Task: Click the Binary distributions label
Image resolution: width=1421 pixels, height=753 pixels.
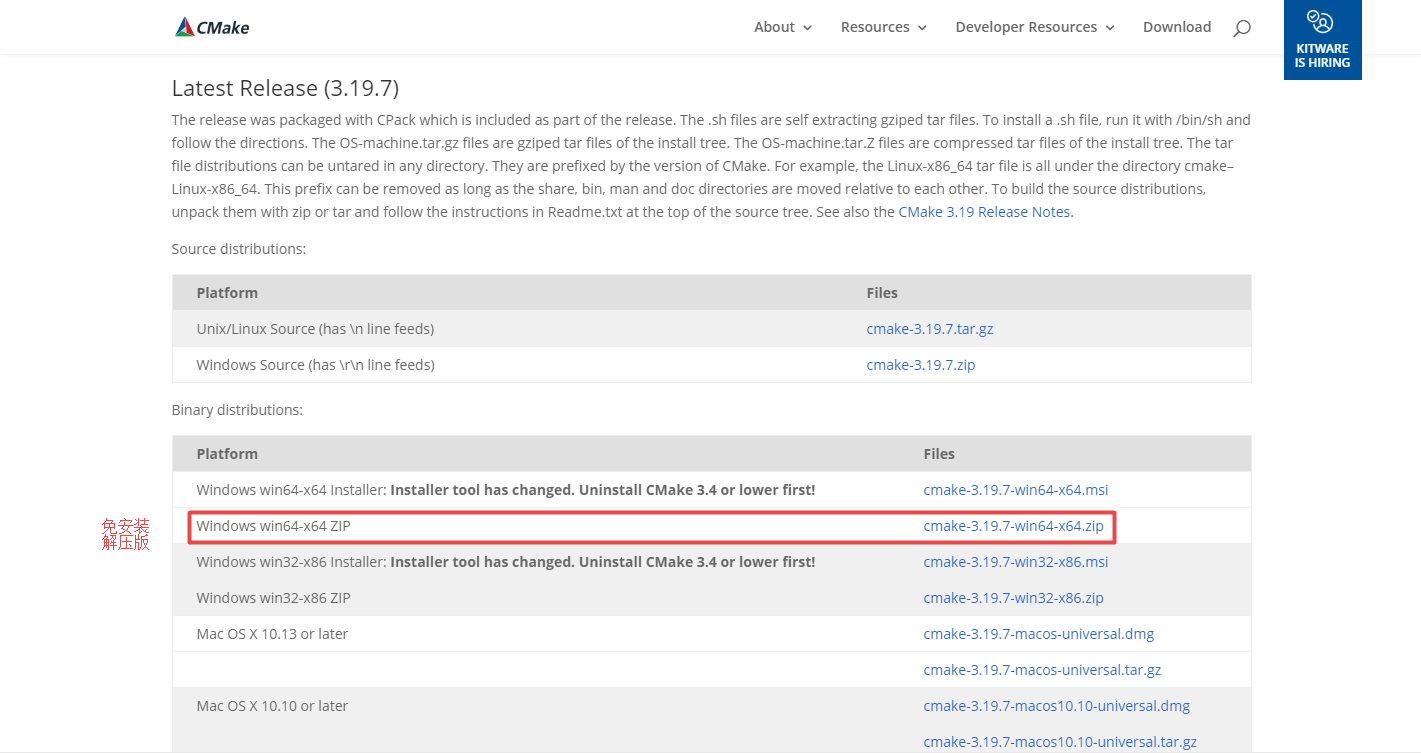Action: [237, 410]
